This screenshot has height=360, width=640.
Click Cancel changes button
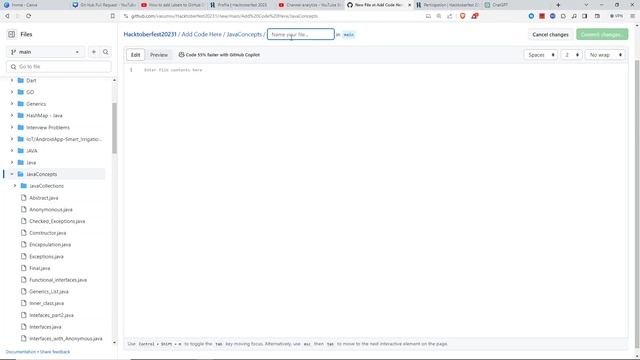coord(550,35)
